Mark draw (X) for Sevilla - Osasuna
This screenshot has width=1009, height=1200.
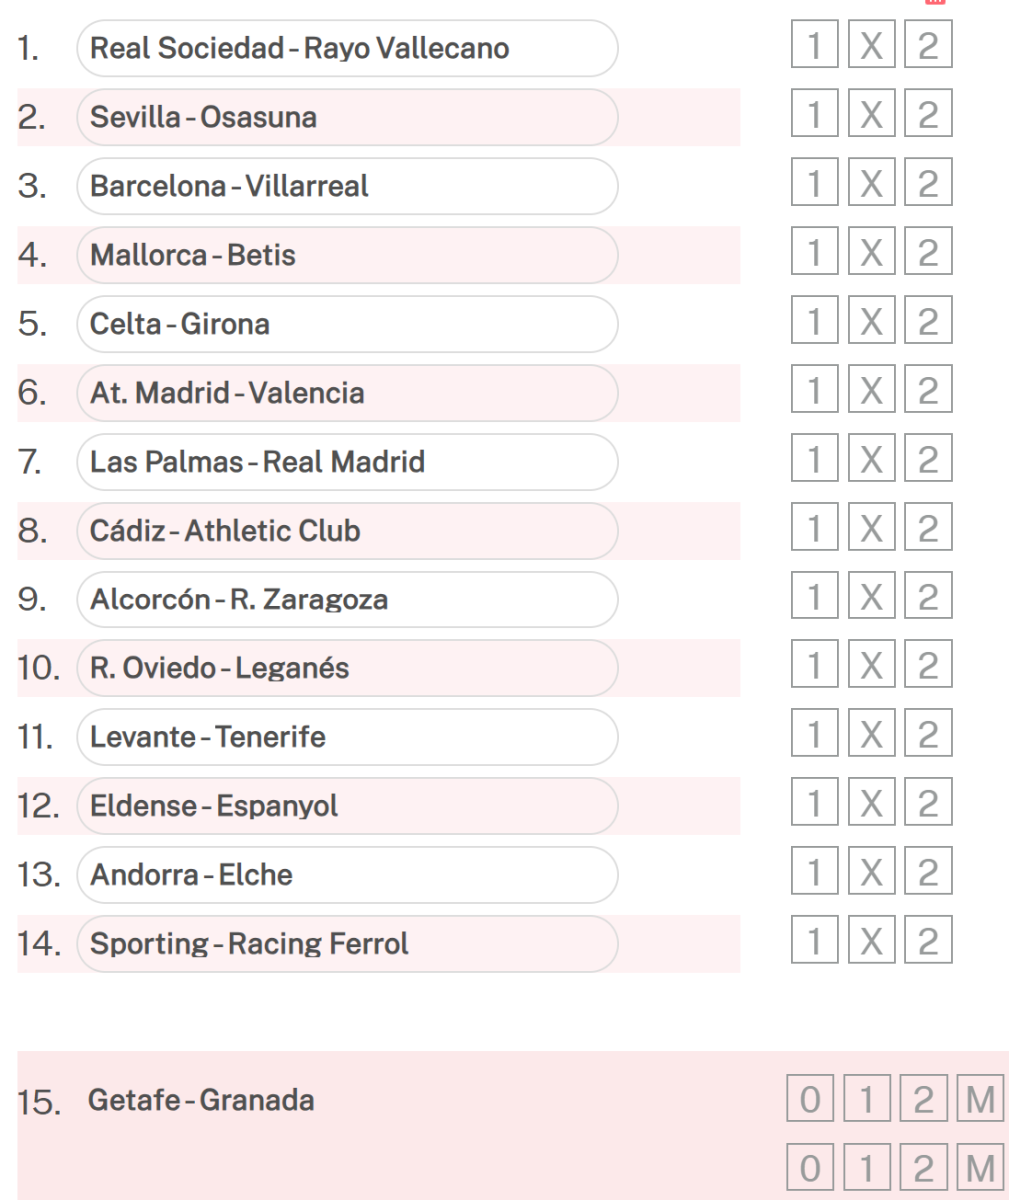click(871, 117)
